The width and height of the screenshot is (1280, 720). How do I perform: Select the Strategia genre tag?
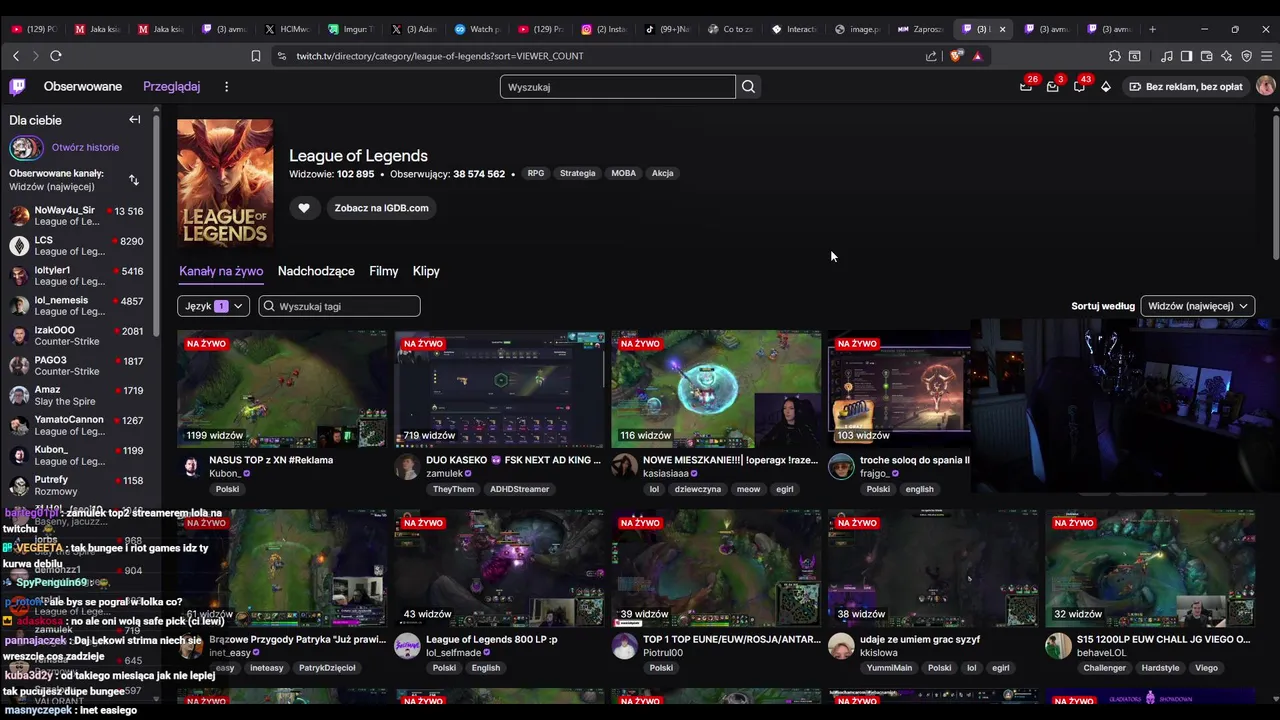577,173
